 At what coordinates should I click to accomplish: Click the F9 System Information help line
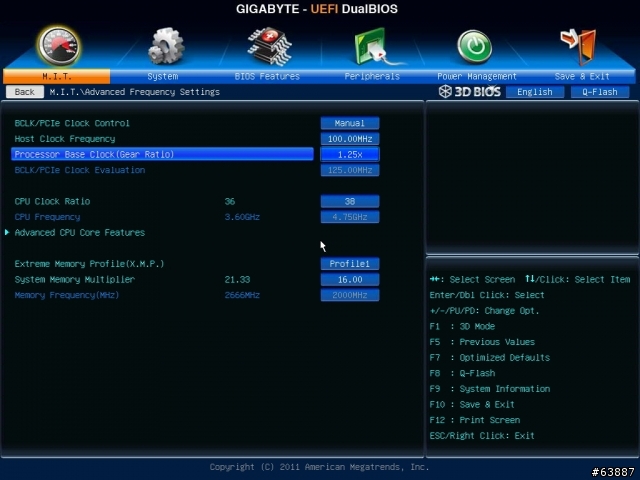(x=490, y=389)
